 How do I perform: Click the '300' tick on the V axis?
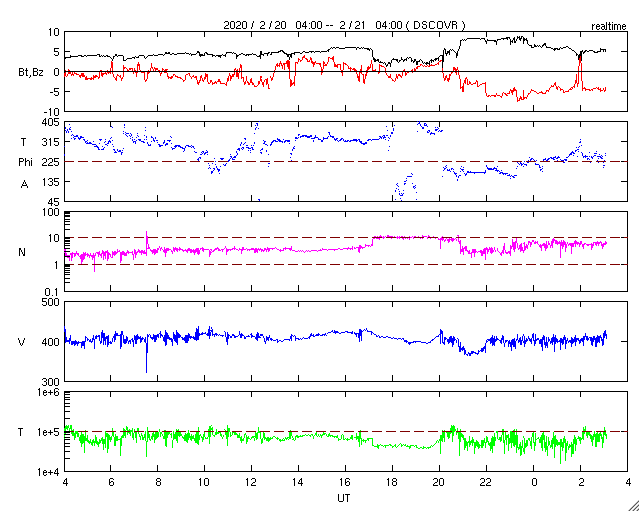point(51,381)
